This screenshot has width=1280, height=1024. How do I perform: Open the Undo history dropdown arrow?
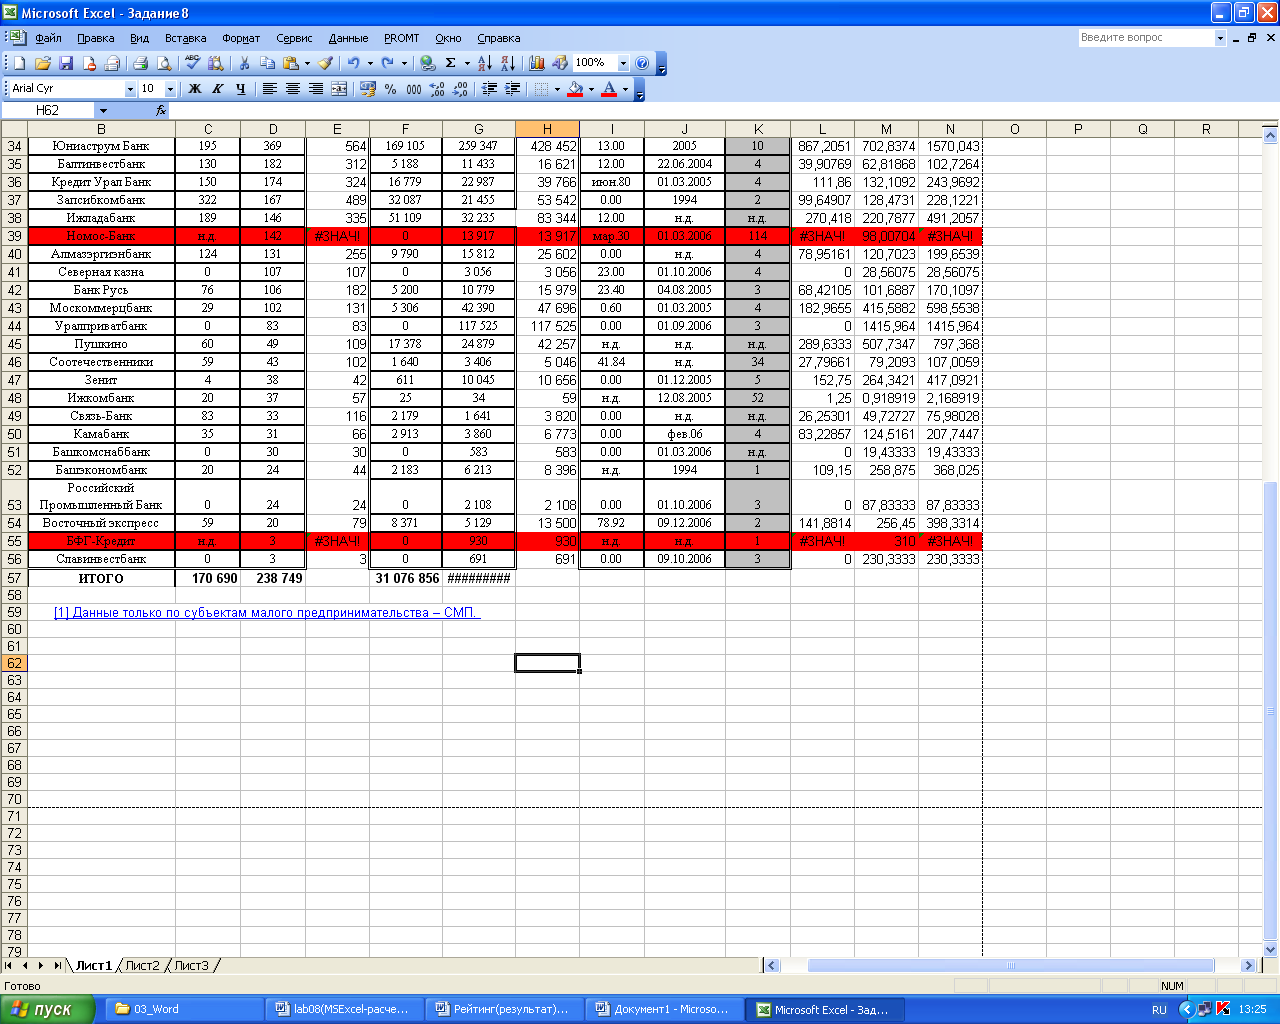(x=369, y=63)
